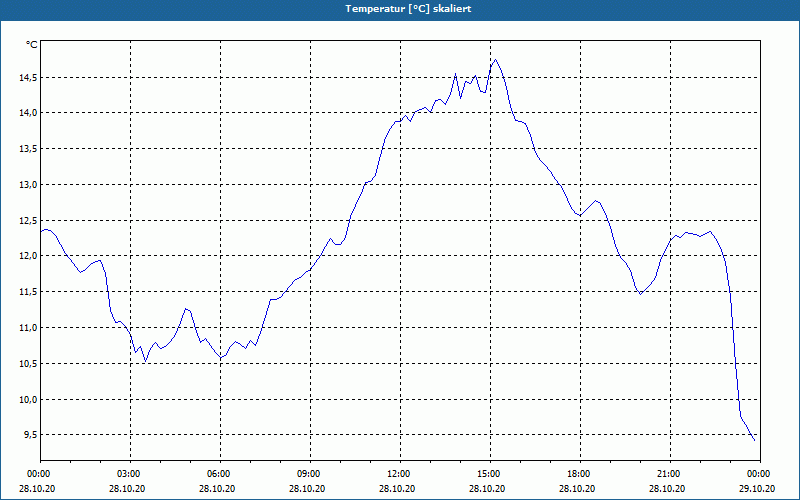Image resolution: width=800 pixels, height=500 pixels.
Task: Click the 00:00 time label dated 29.10.20
Action: pos(758,474)
